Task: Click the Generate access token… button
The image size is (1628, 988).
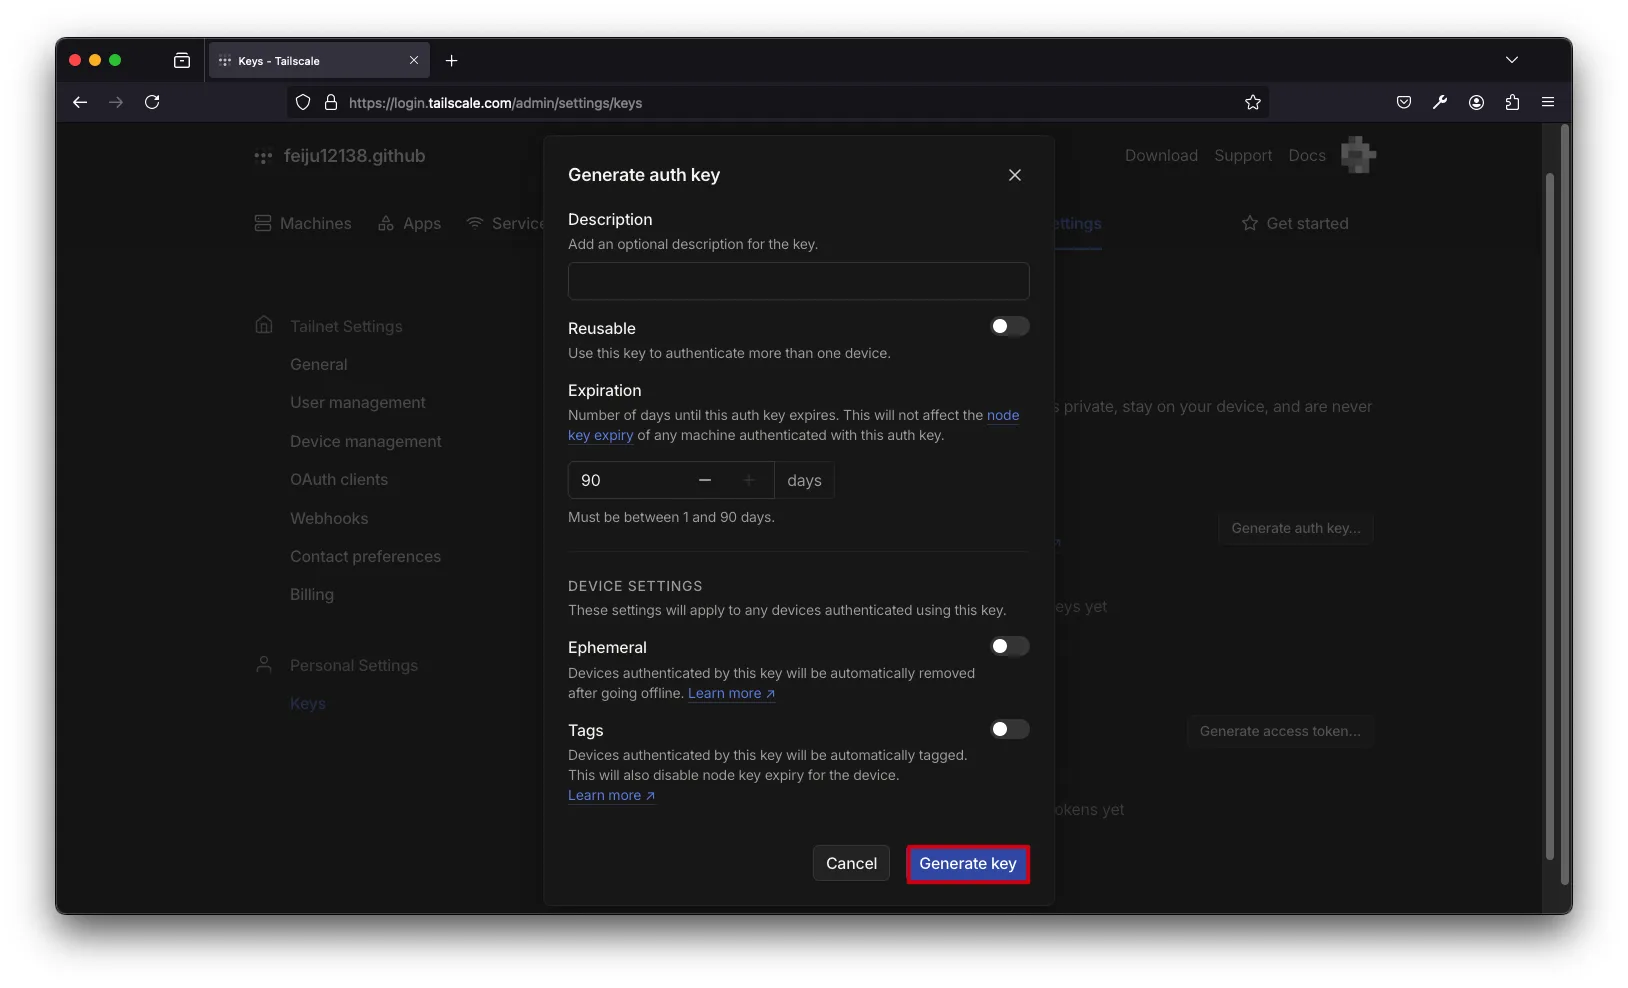Action: pos(1280,731)
